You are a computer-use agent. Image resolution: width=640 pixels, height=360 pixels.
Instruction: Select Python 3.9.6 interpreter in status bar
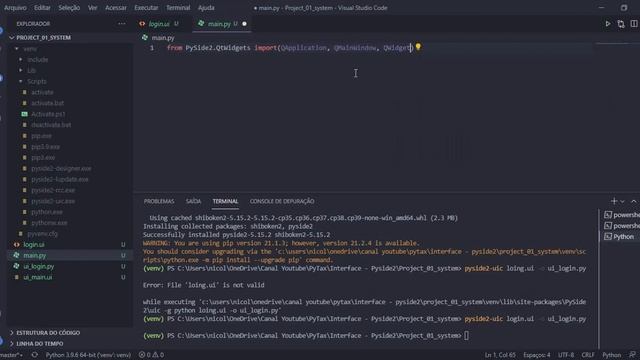click(x=88, y=355)
